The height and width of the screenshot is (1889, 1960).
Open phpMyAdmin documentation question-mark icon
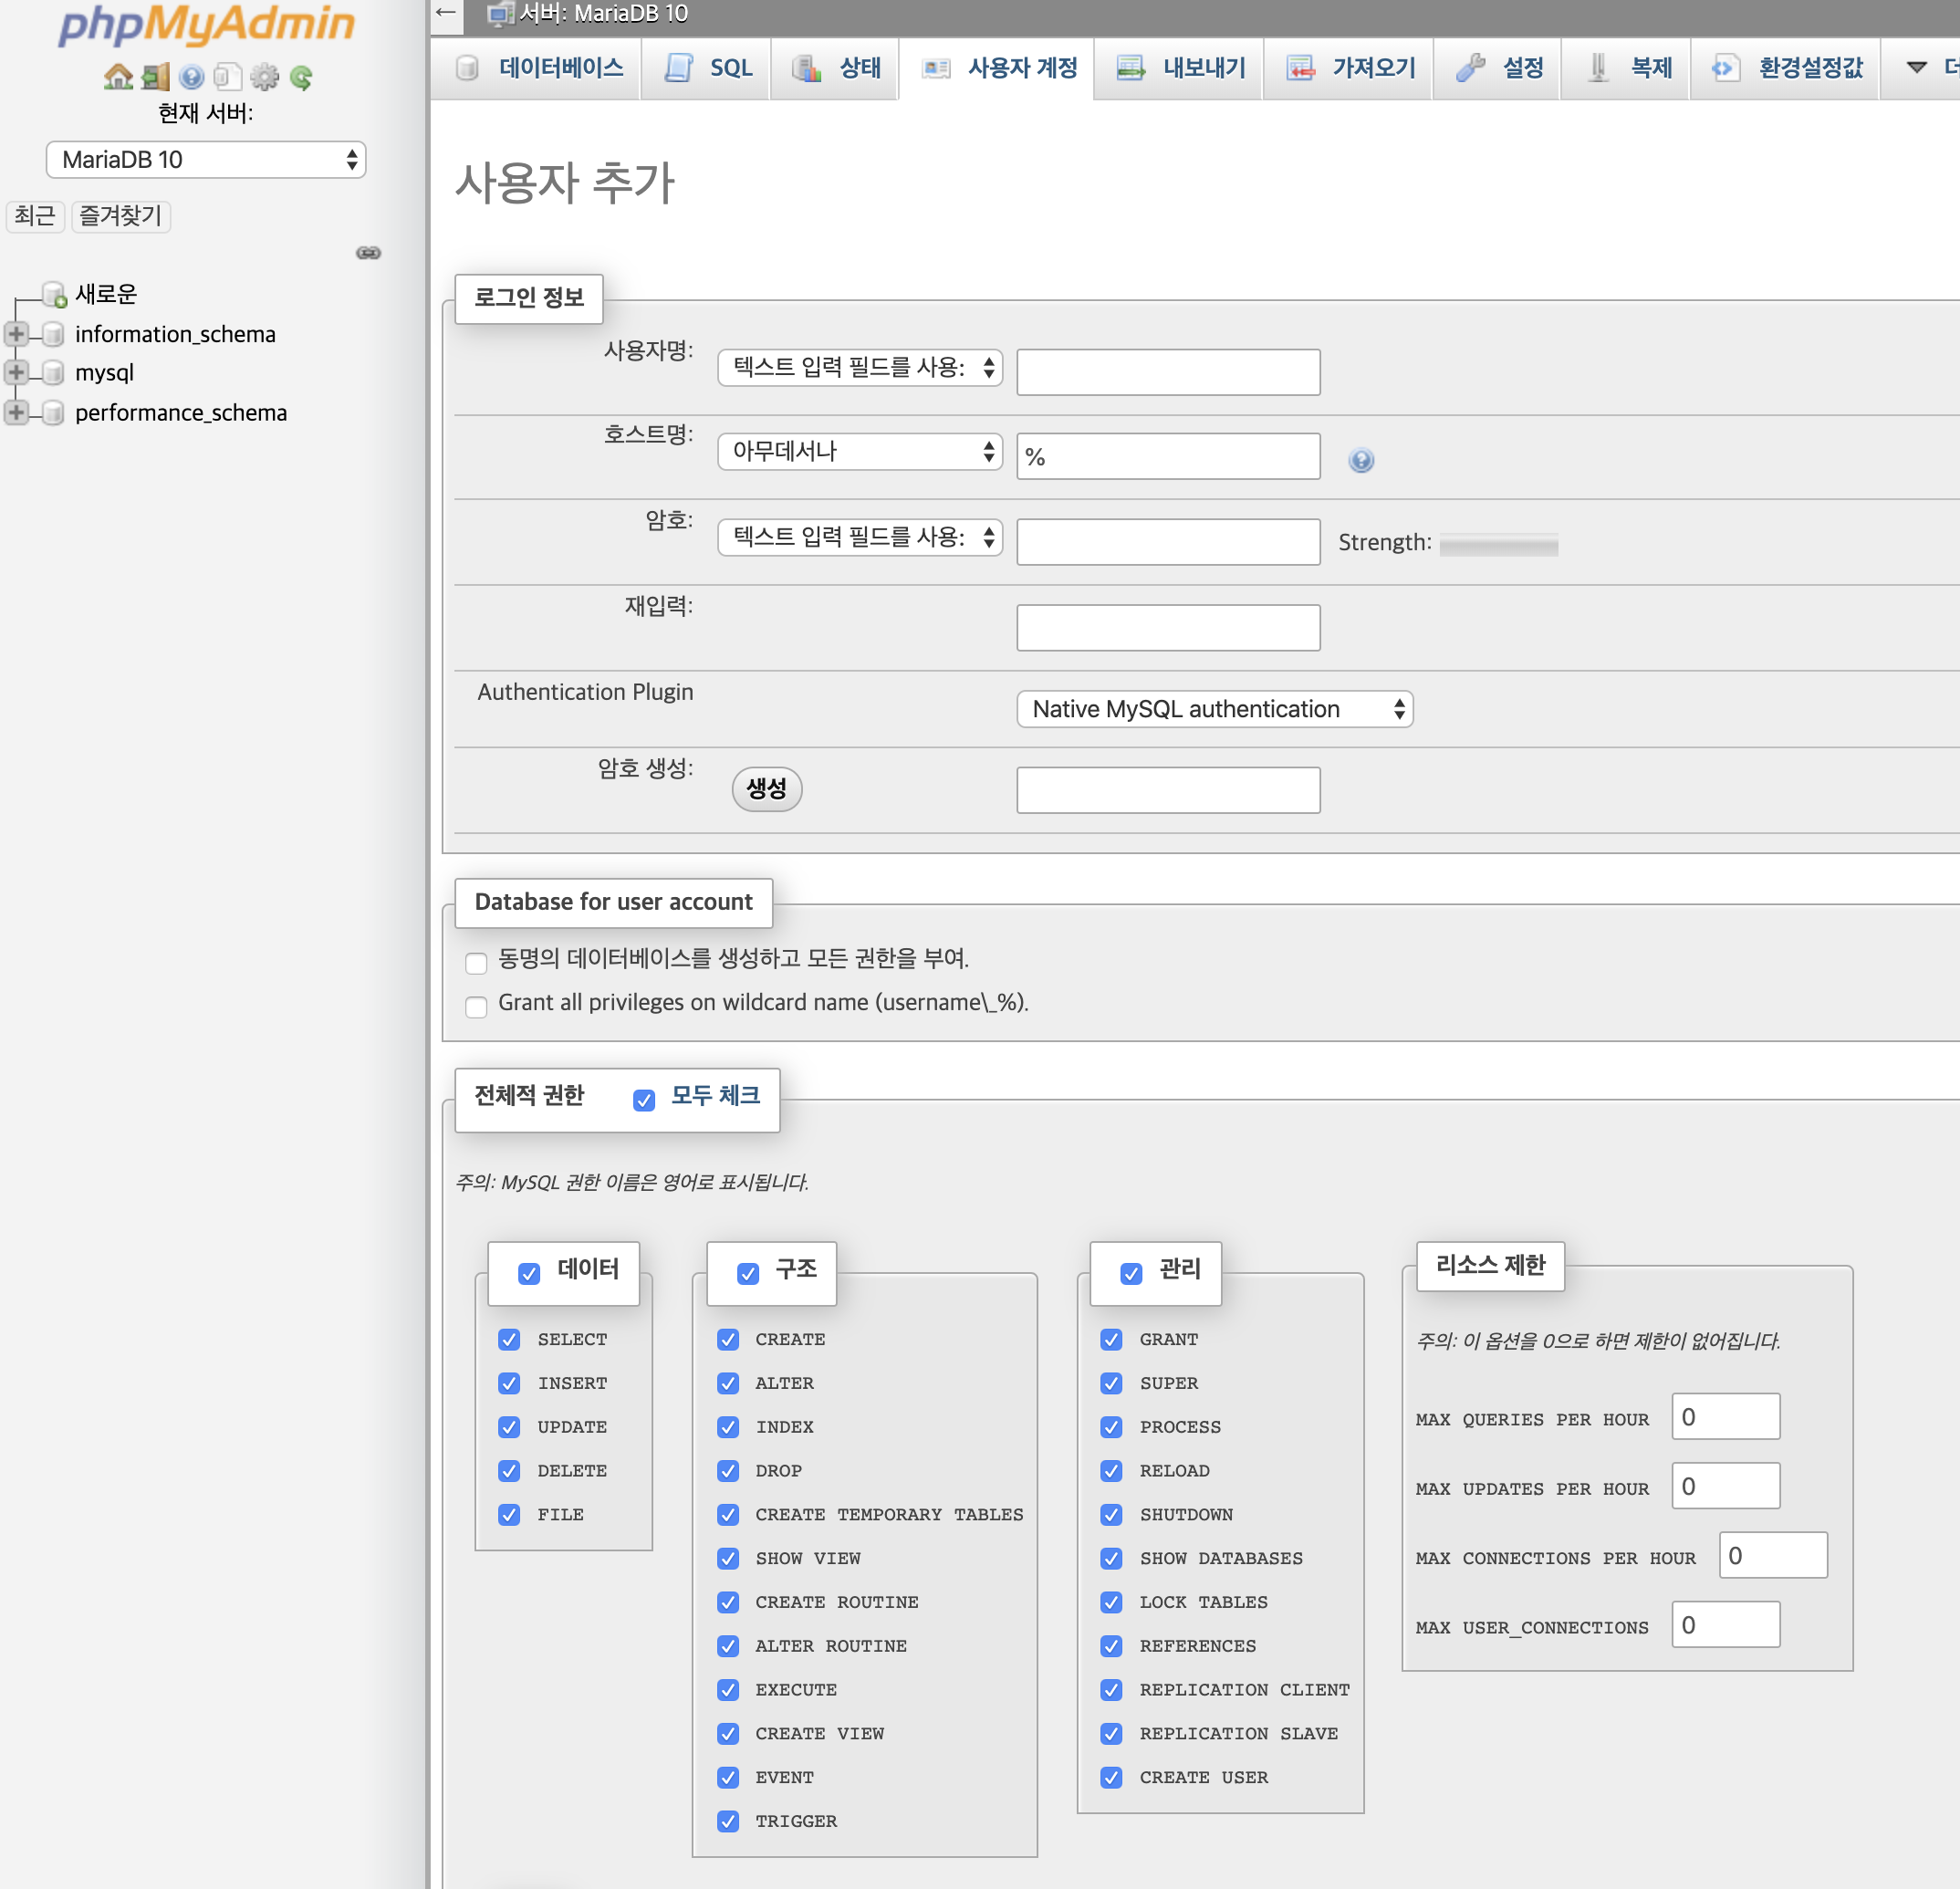192,76
